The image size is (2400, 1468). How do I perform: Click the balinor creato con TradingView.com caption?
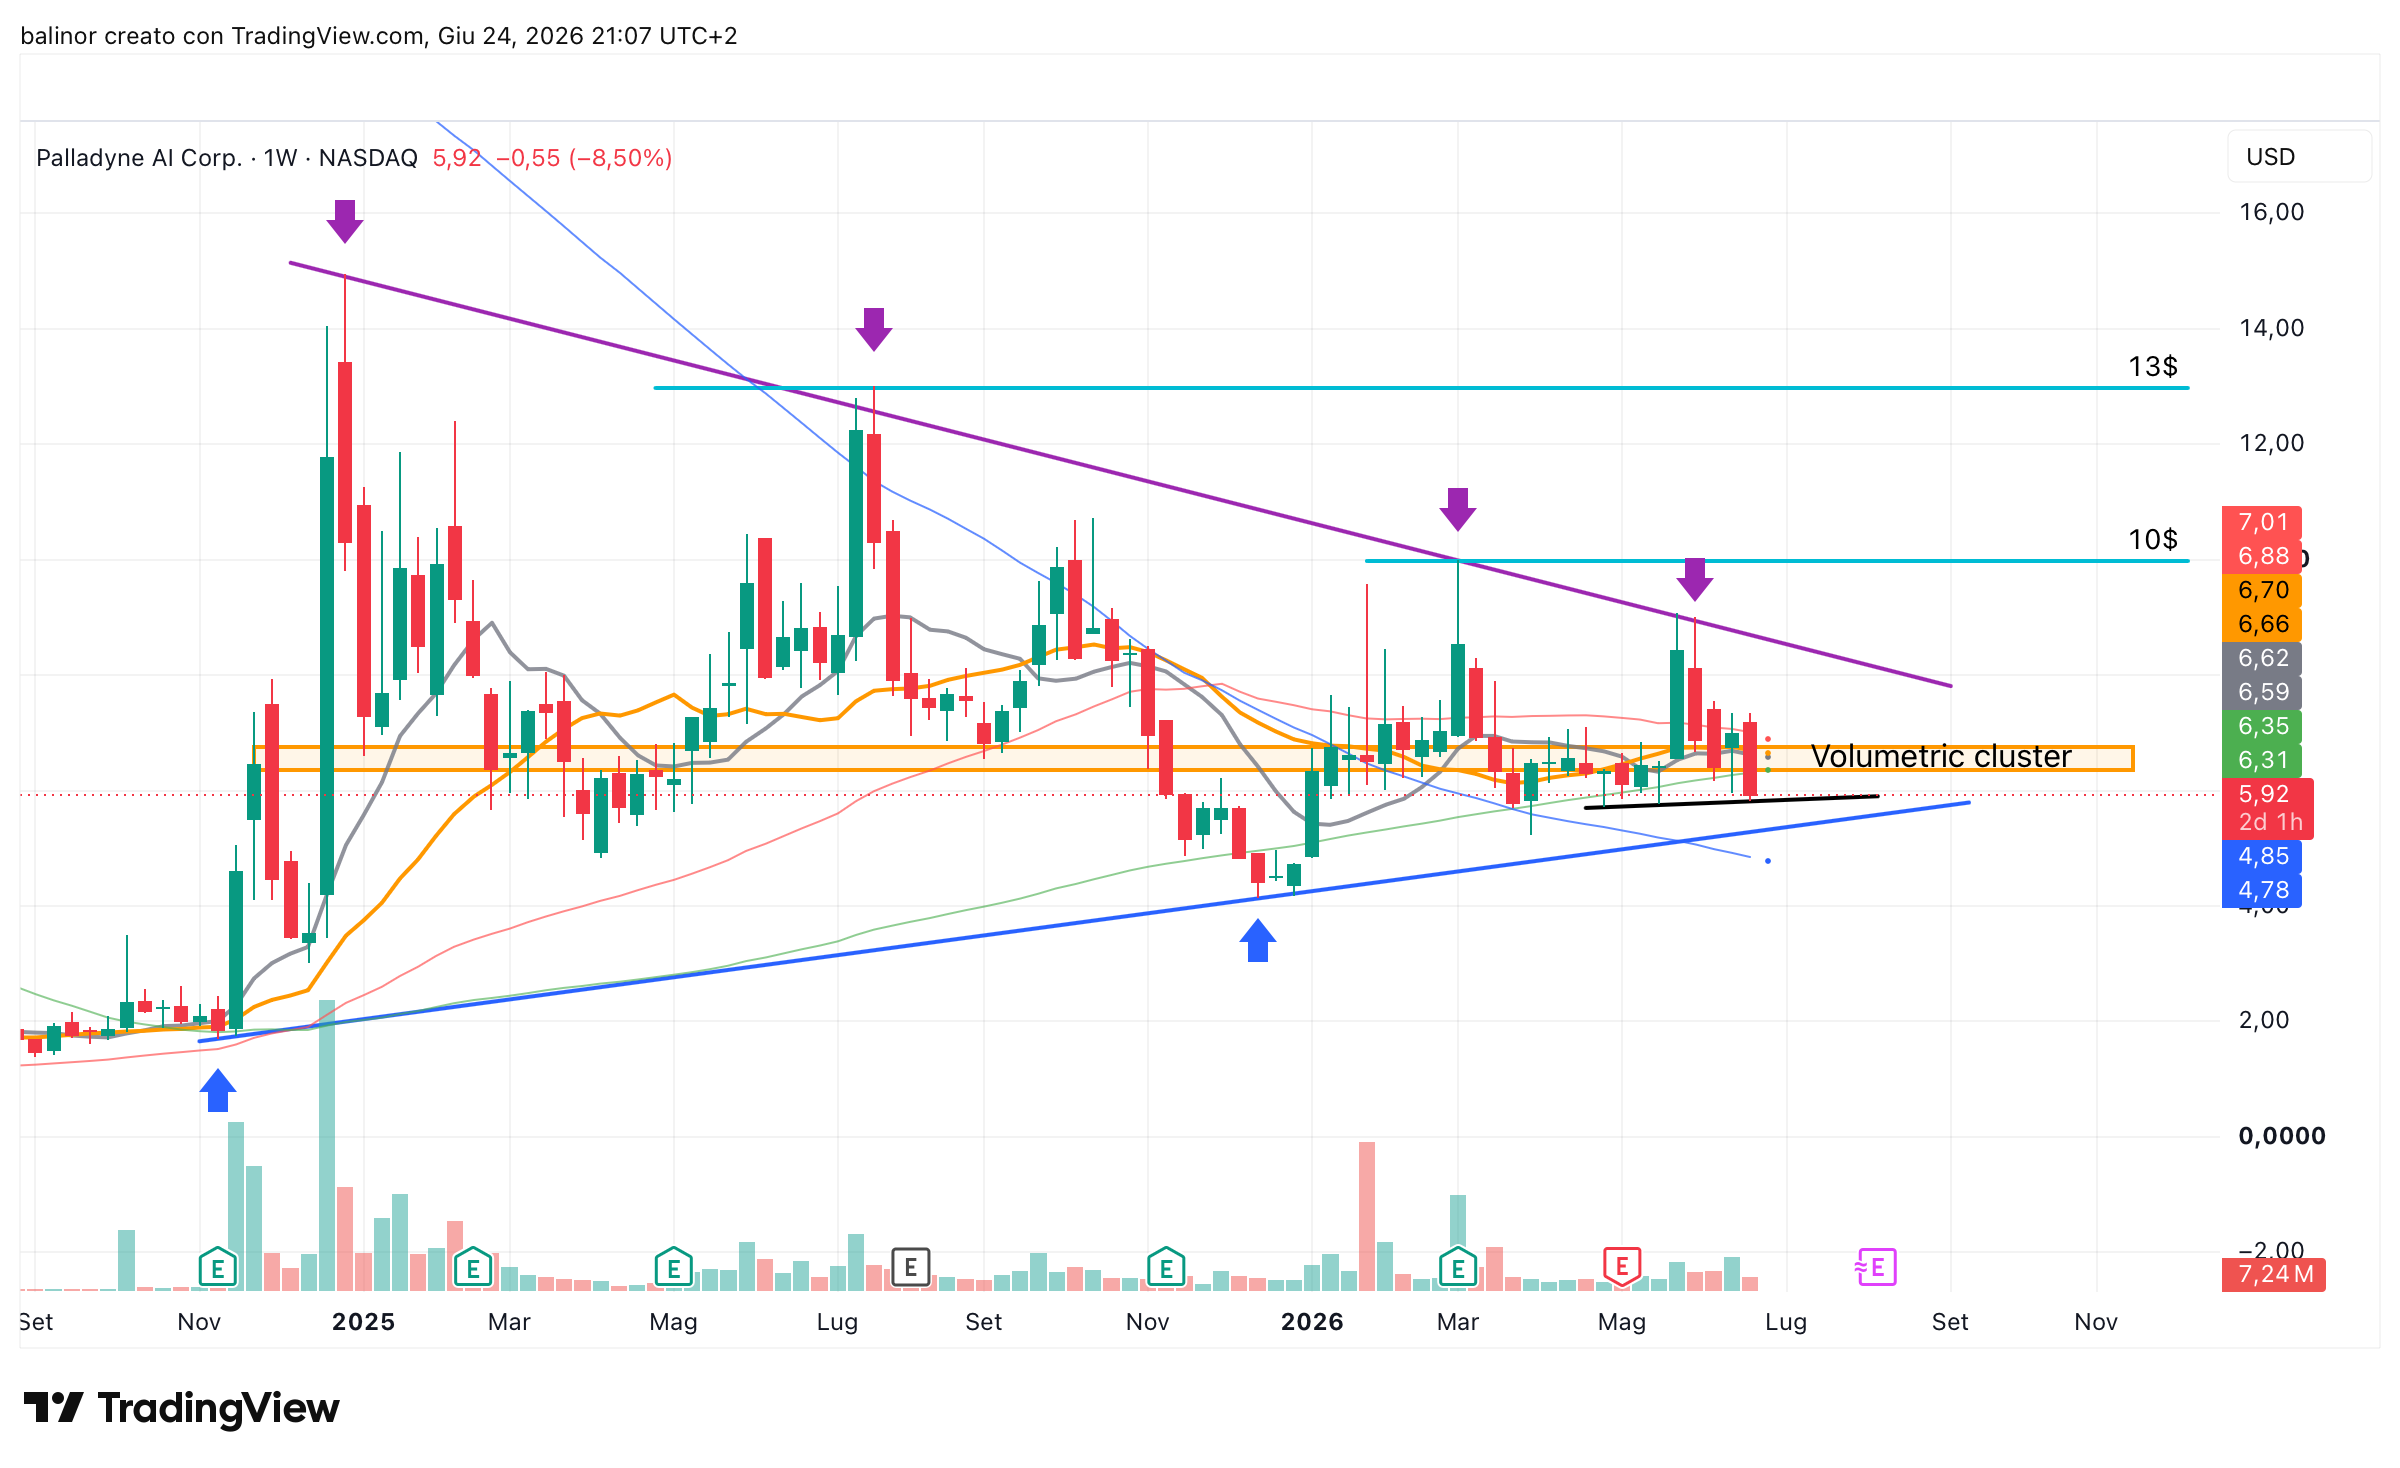(x=378, y=36)
